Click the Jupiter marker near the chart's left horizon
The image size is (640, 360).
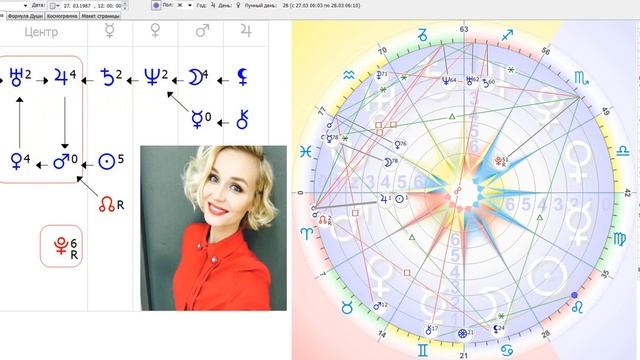coord(385,200)
